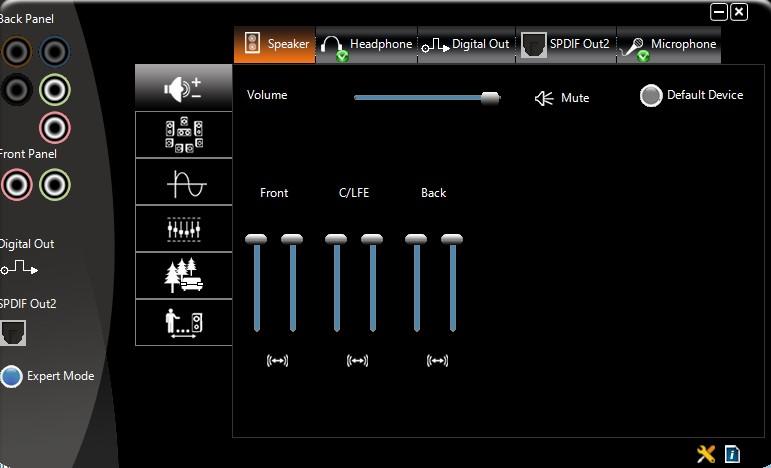771x468 pixels.
Task: Click the Back Panel heading text
Action: pos(26,19)
